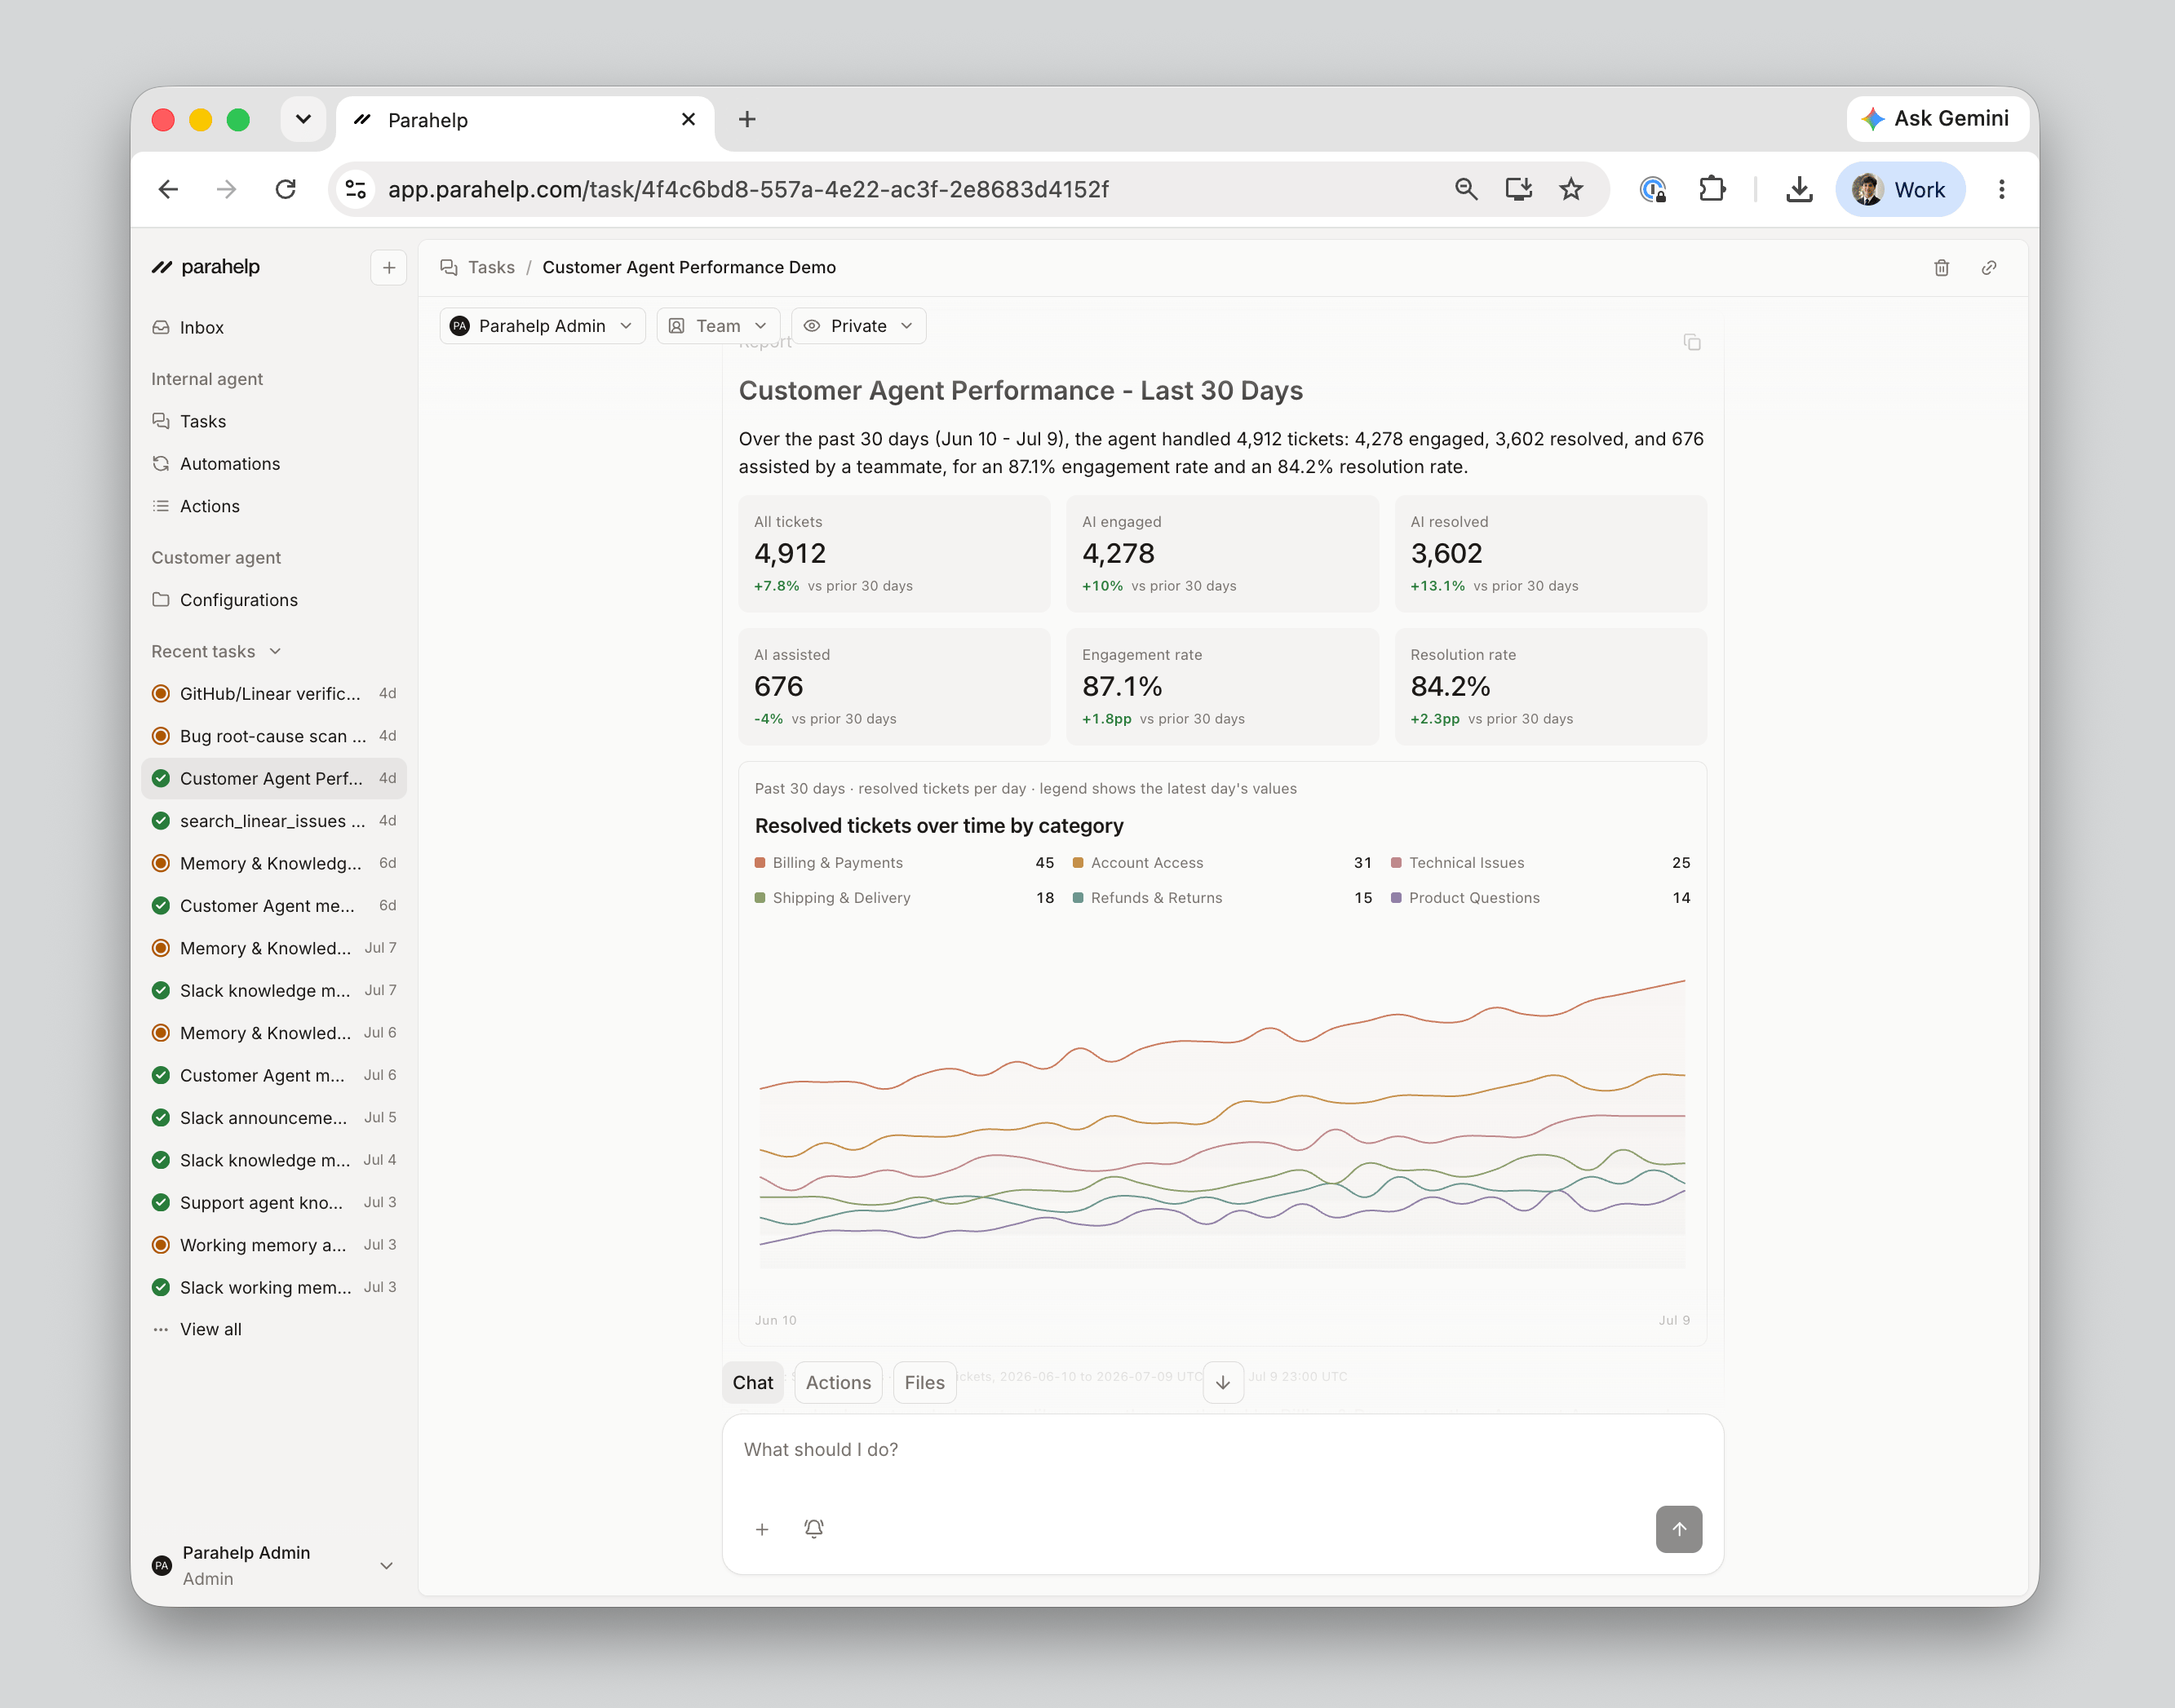Image resolution: width=2175 pixels, height=1708 pixels.
Task: Click the What should I do? input
Action: [x=1222, y=1450]
